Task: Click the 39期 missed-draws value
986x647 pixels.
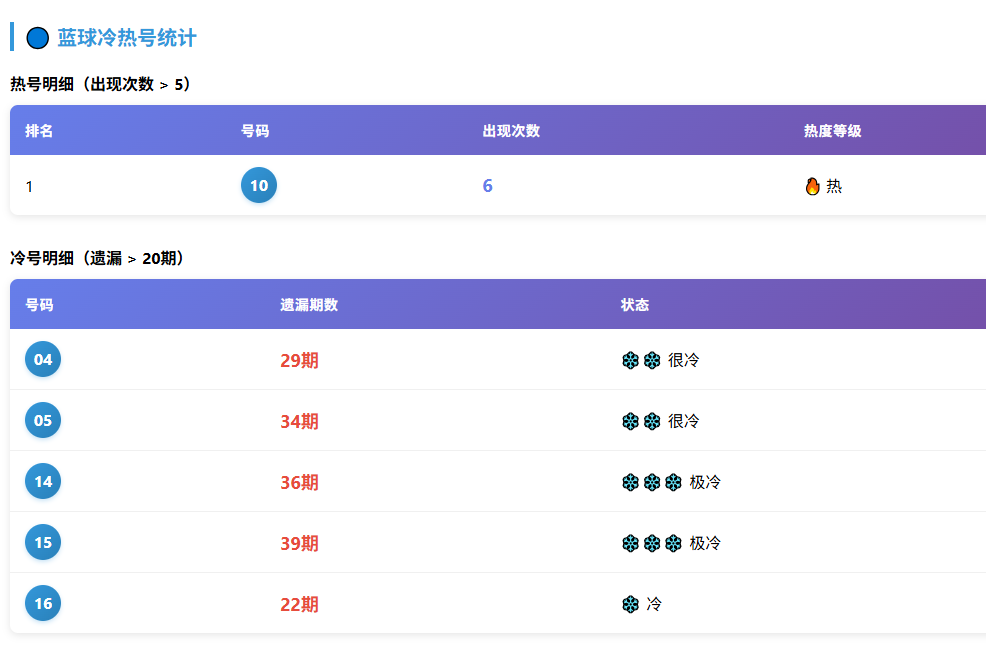Action: tap(299, 543)
